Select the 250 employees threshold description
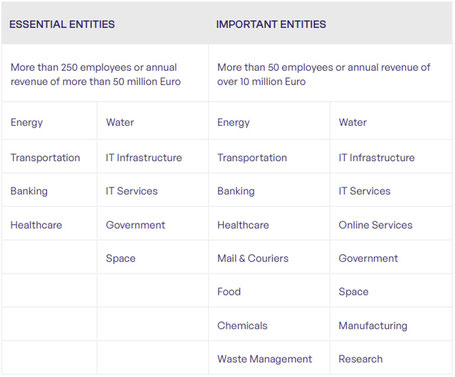Screen dimensions: 455x377 point(96,74)
